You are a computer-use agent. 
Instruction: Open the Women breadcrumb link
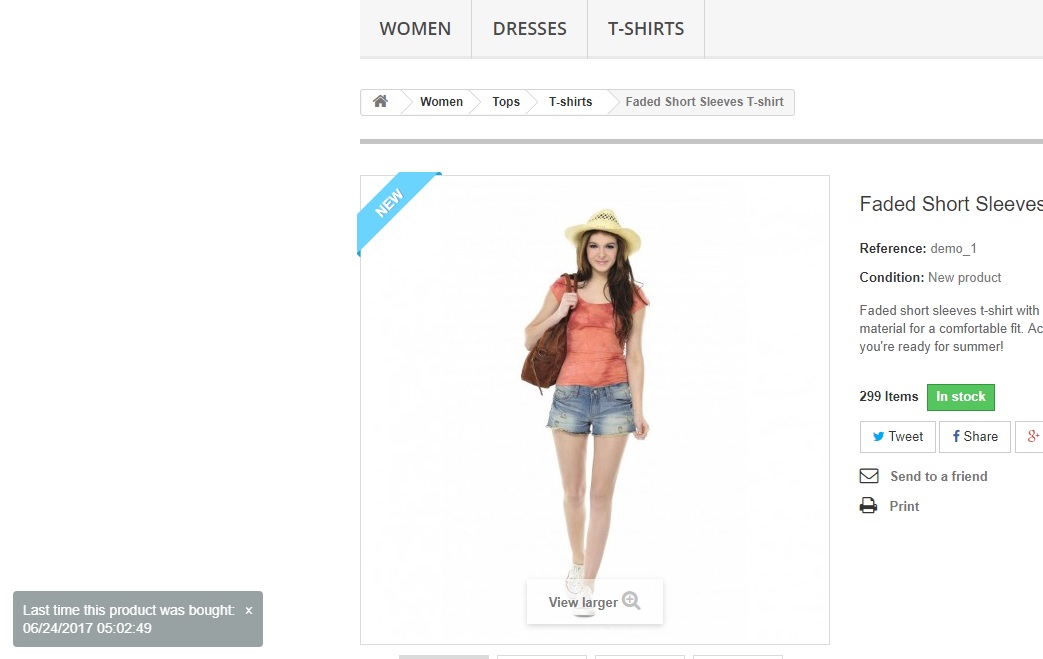point(441,102)
